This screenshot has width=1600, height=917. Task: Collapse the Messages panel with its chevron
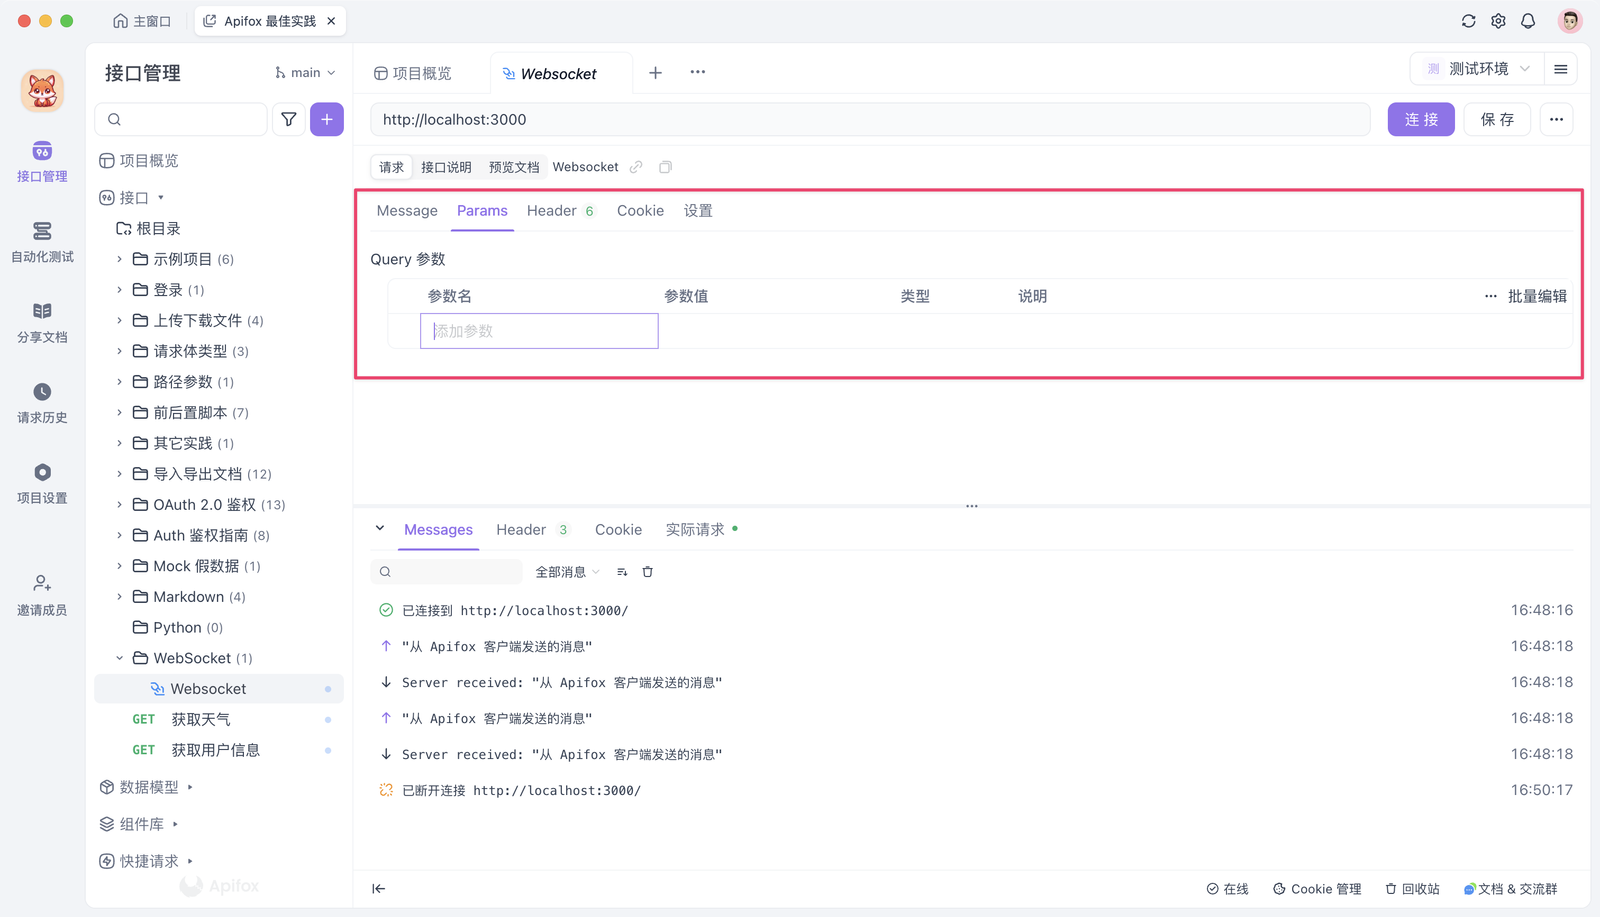[x=380, y=528]
